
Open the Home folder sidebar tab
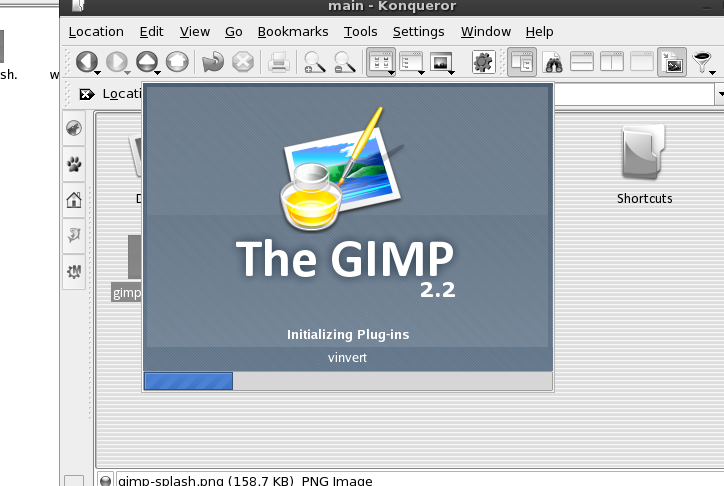(x=74, y=200)
